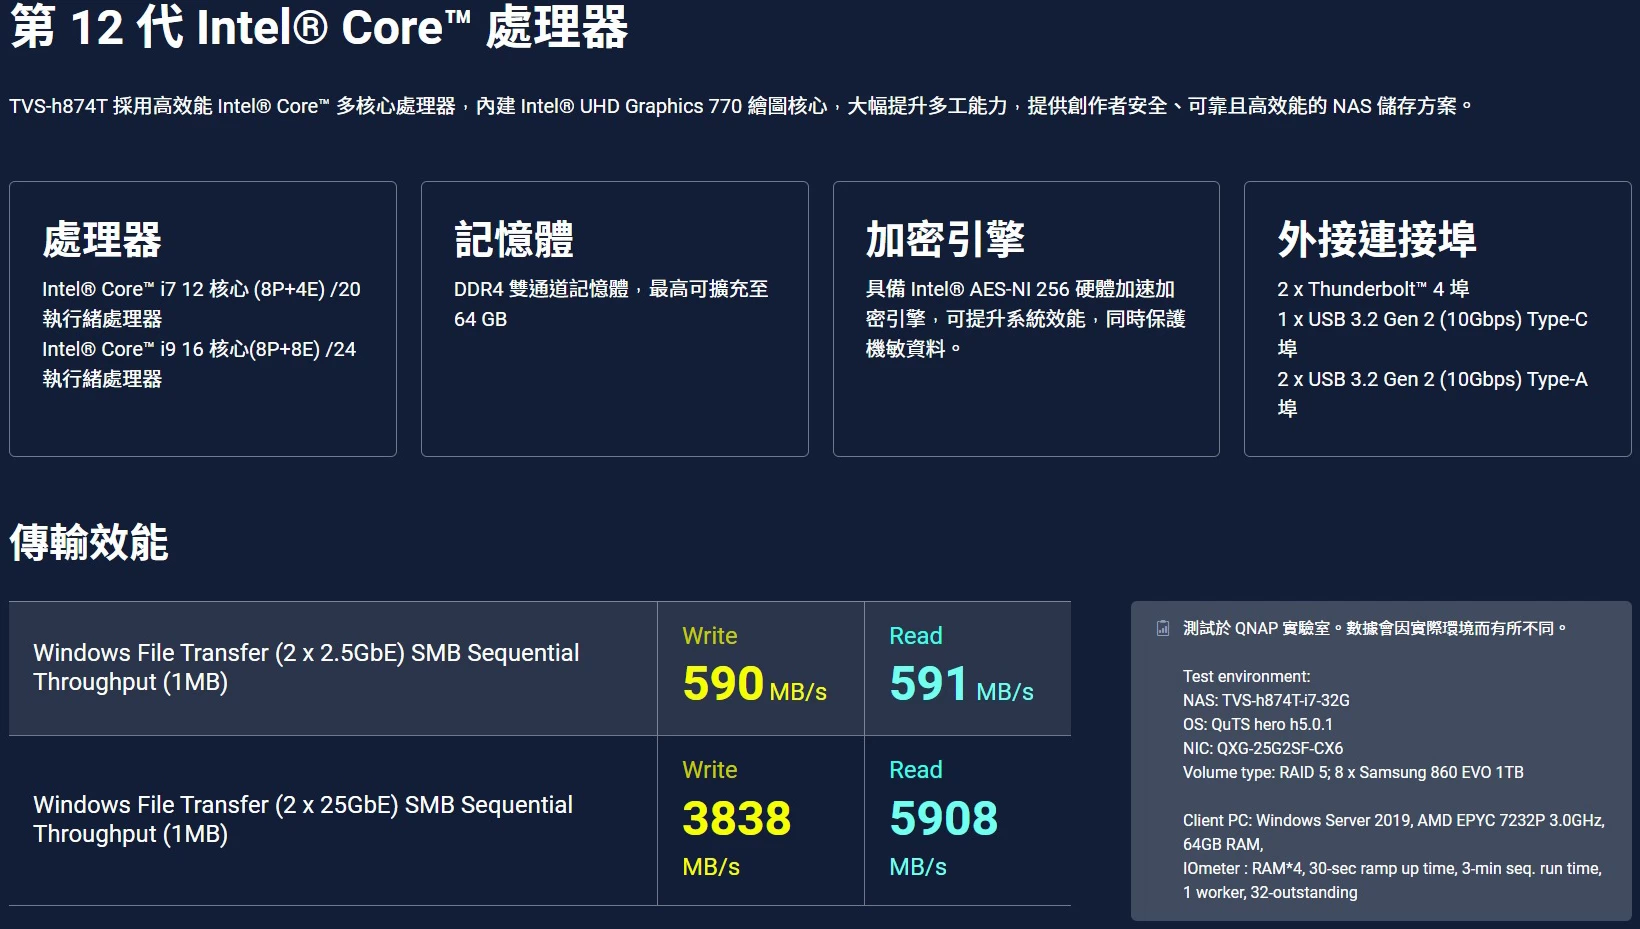The height and width of the screenshot is (929, 1640).
Task: Click the small document icon beside the QNAP lab note
Action: (x=1163, y=628)
